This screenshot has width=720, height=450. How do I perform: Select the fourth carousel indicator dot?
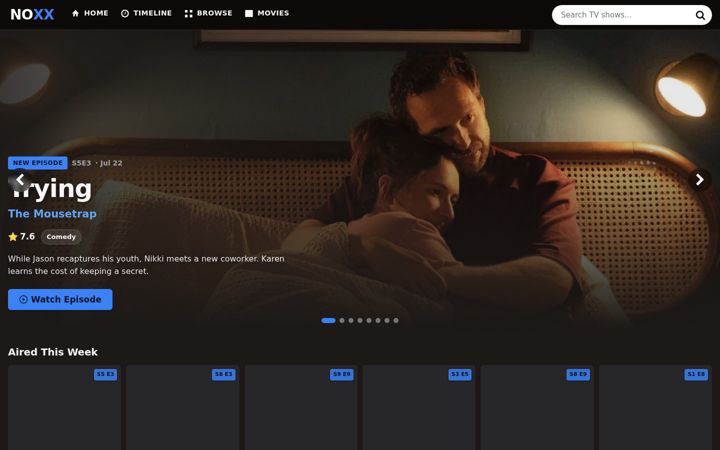[x=360, y=321]
